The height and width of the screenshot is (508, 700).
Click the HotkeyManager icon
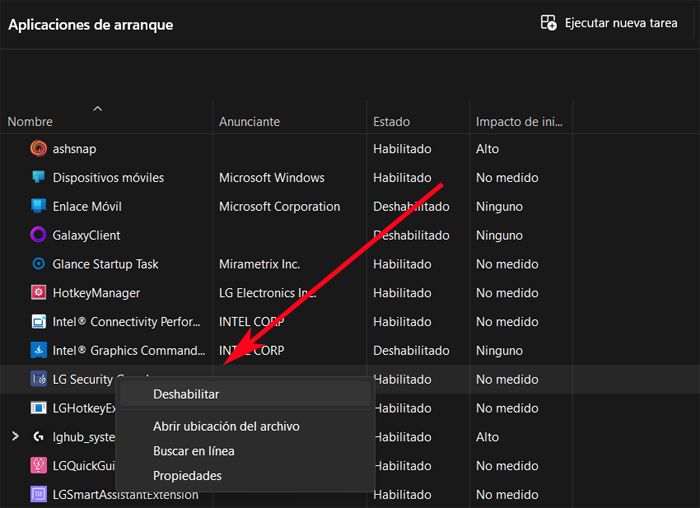click(x=38, y=292)
